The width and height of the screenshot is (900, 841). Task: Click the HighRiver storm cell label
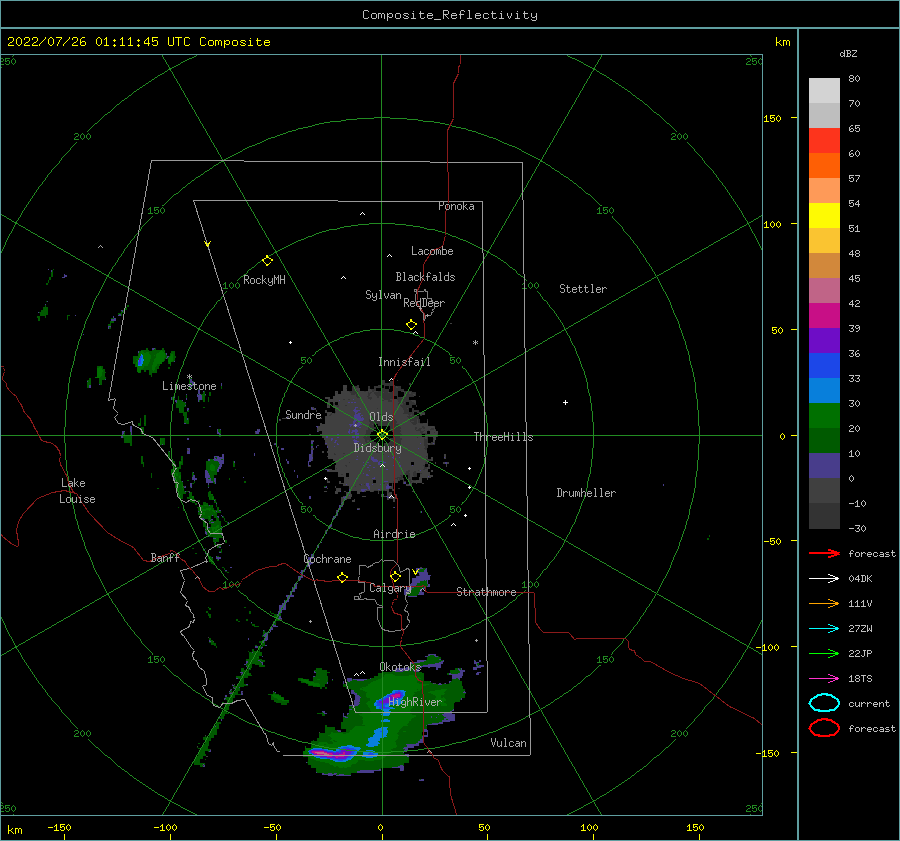point(415,702)
